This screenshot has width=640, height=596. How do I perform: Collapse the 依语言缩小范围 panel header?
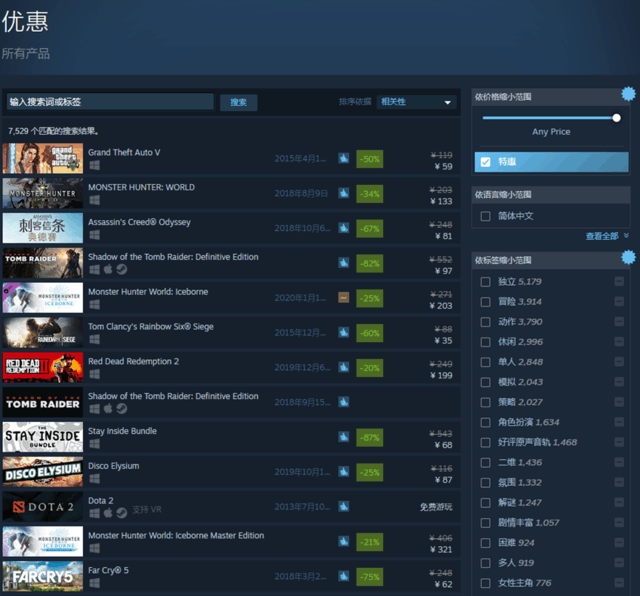pos(551,195)
